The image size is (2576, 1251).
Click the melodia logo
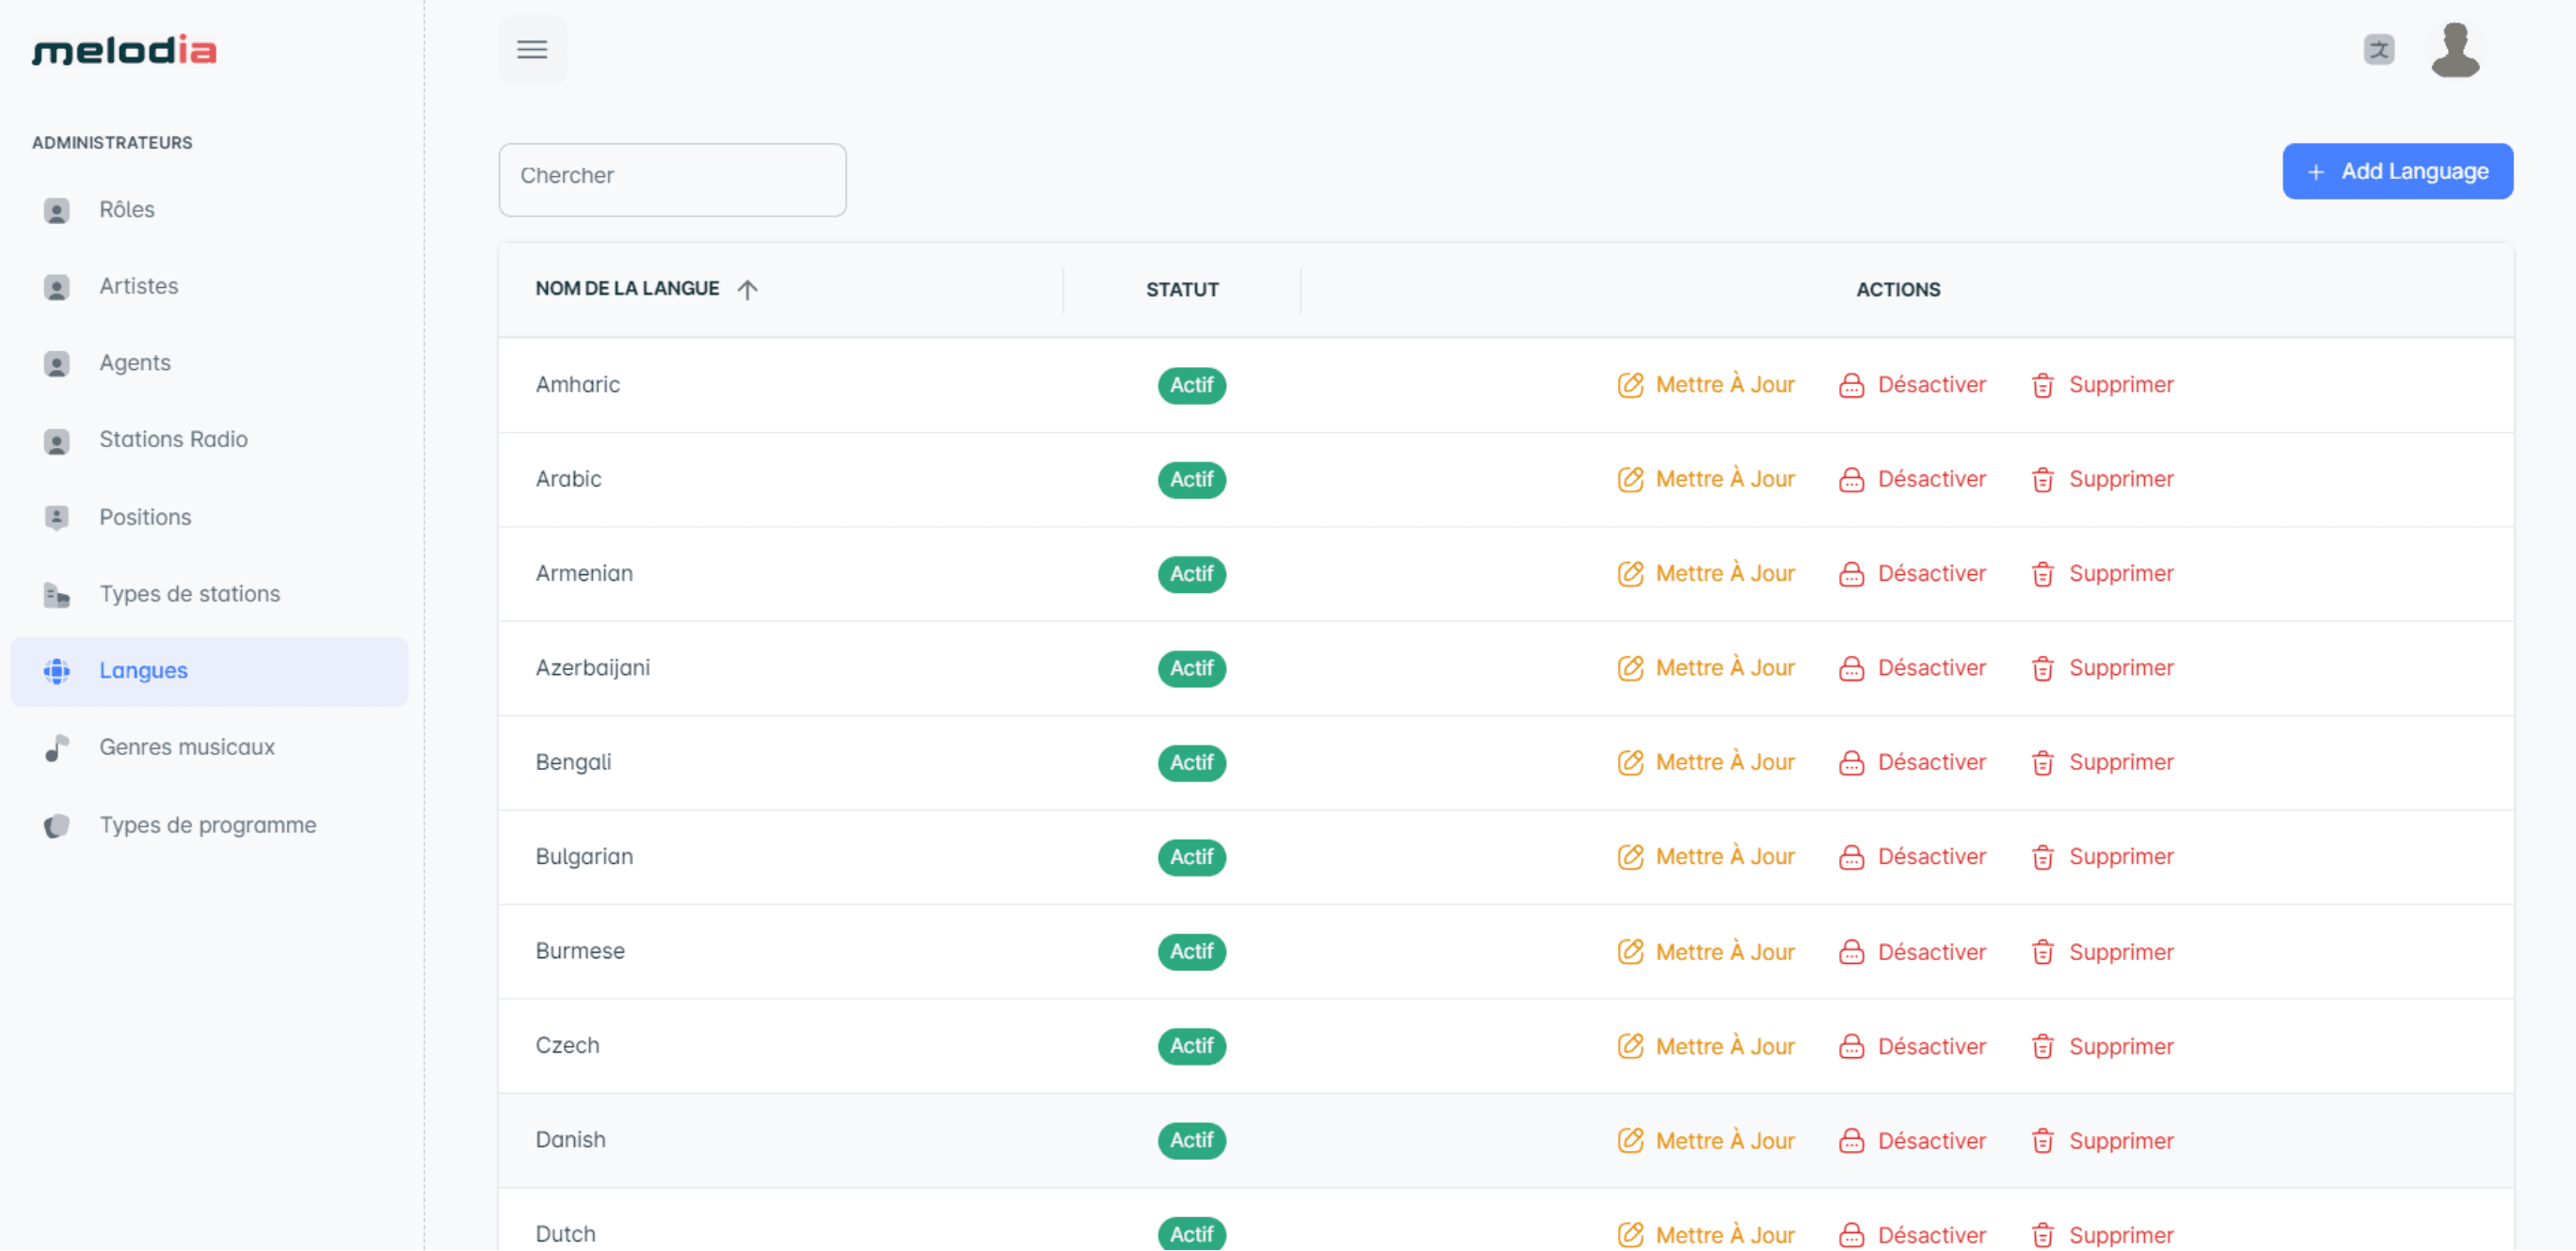coord(124,50)
